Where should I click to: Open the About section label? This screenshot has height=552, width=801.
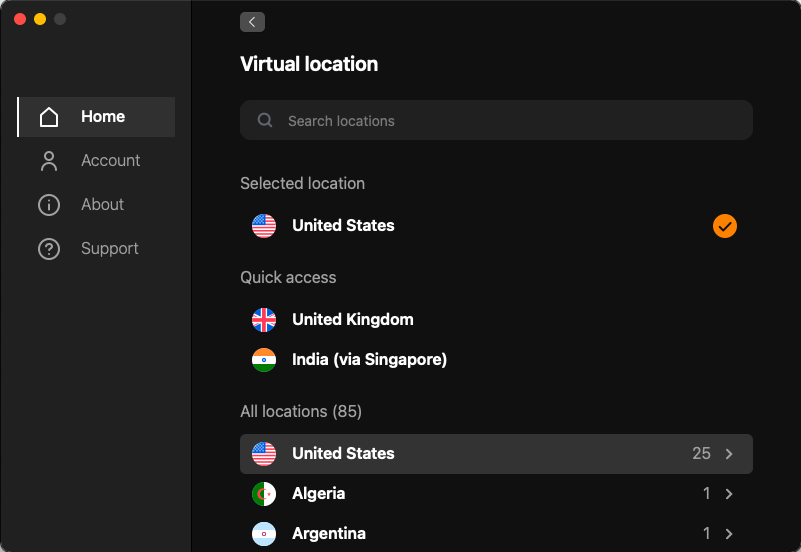click(x=102, y=204)
